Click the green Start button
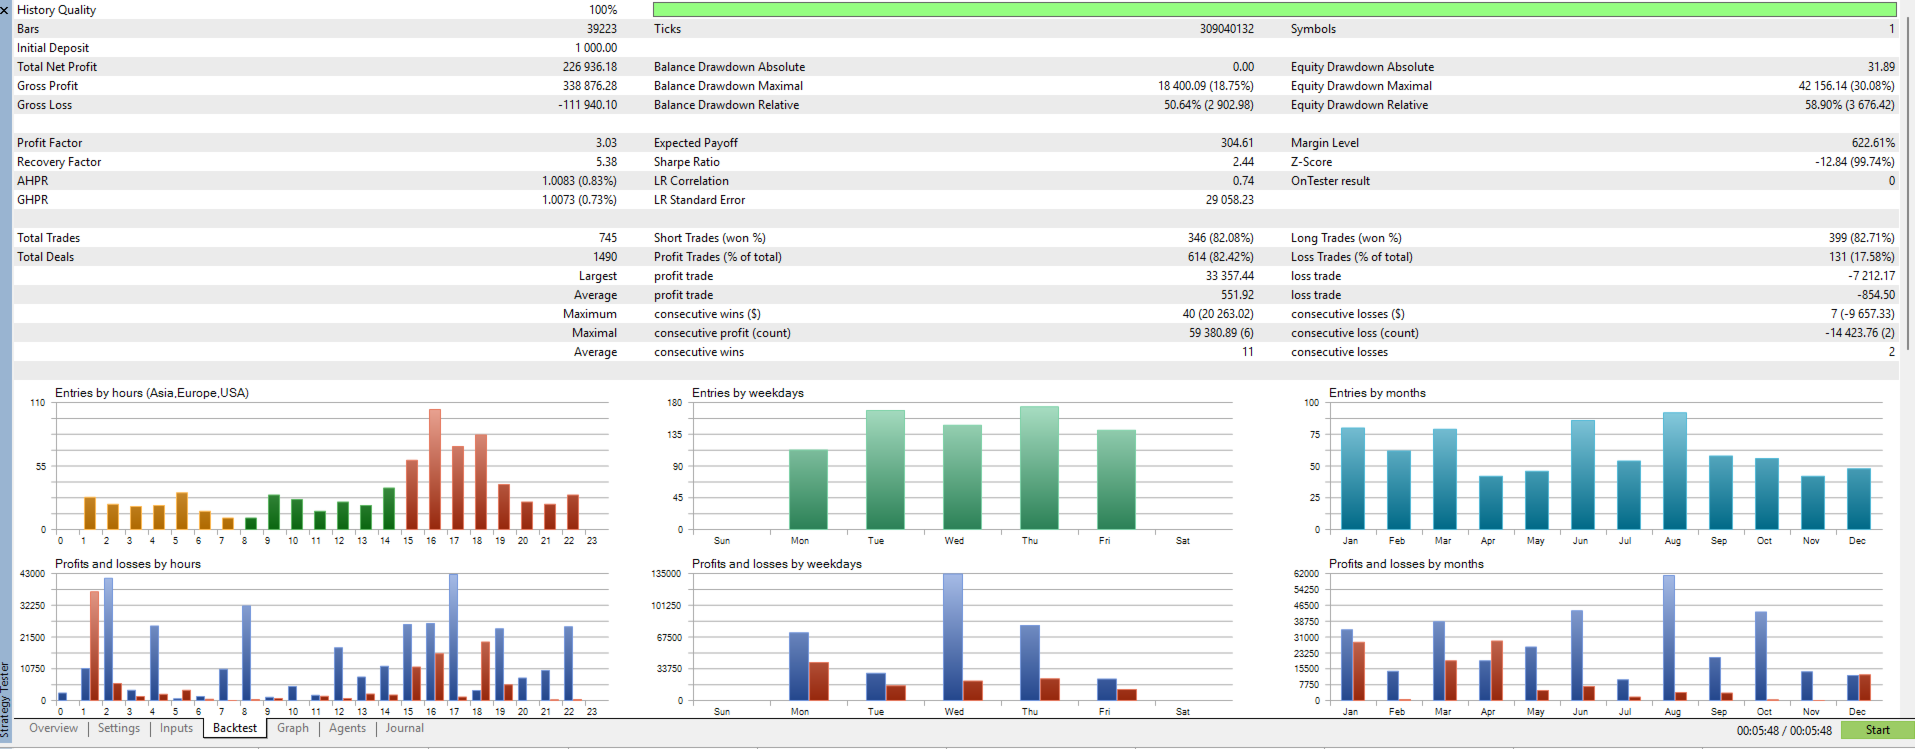This screenshot has height=749, width=1915. (1877, 730)
